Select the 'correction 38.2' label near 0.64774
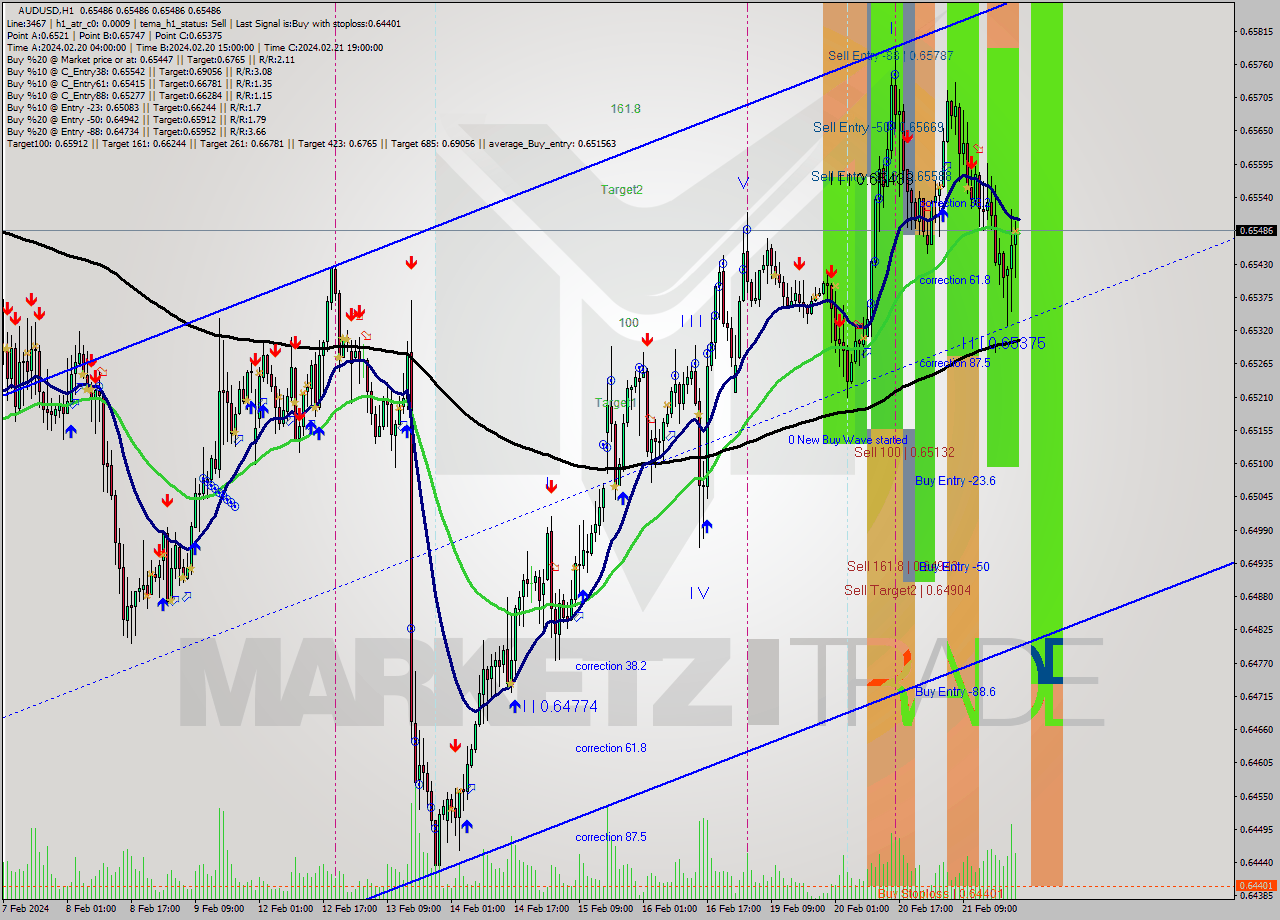1280x920 pixels. tap(610, 666)
